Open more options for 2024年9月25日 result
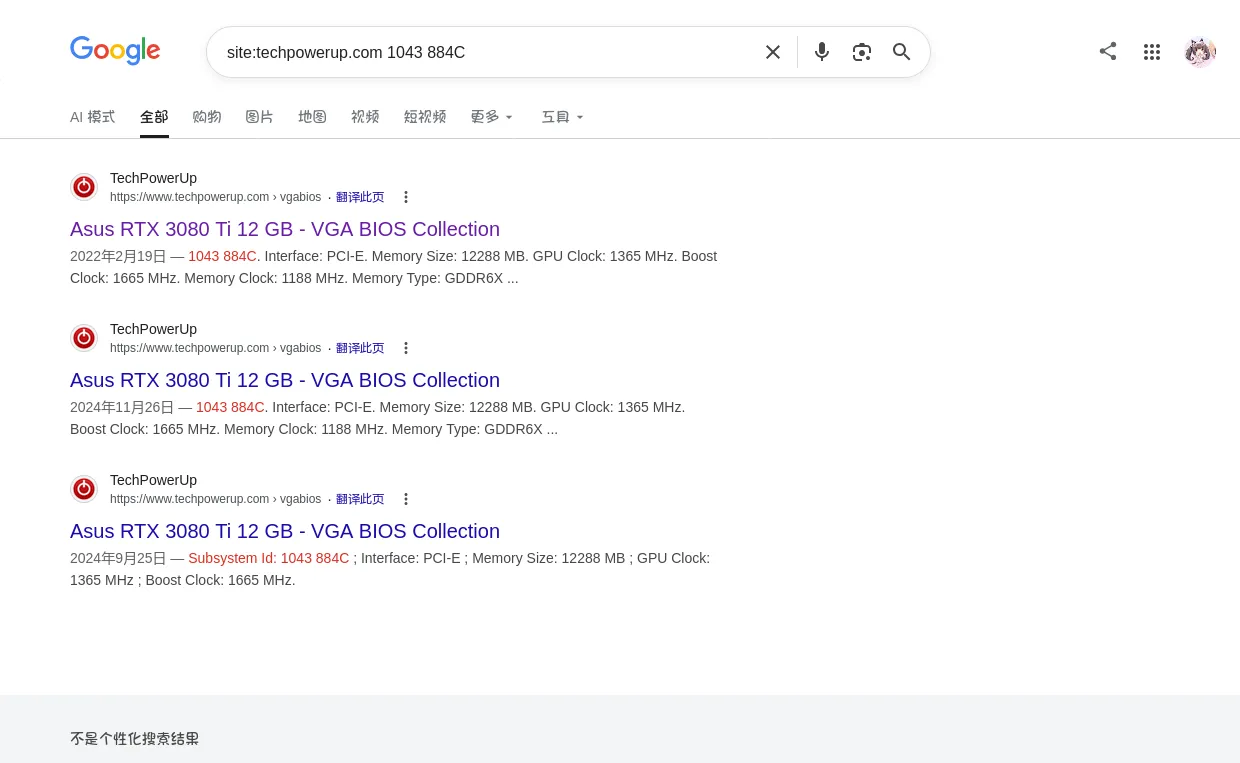 406,499
